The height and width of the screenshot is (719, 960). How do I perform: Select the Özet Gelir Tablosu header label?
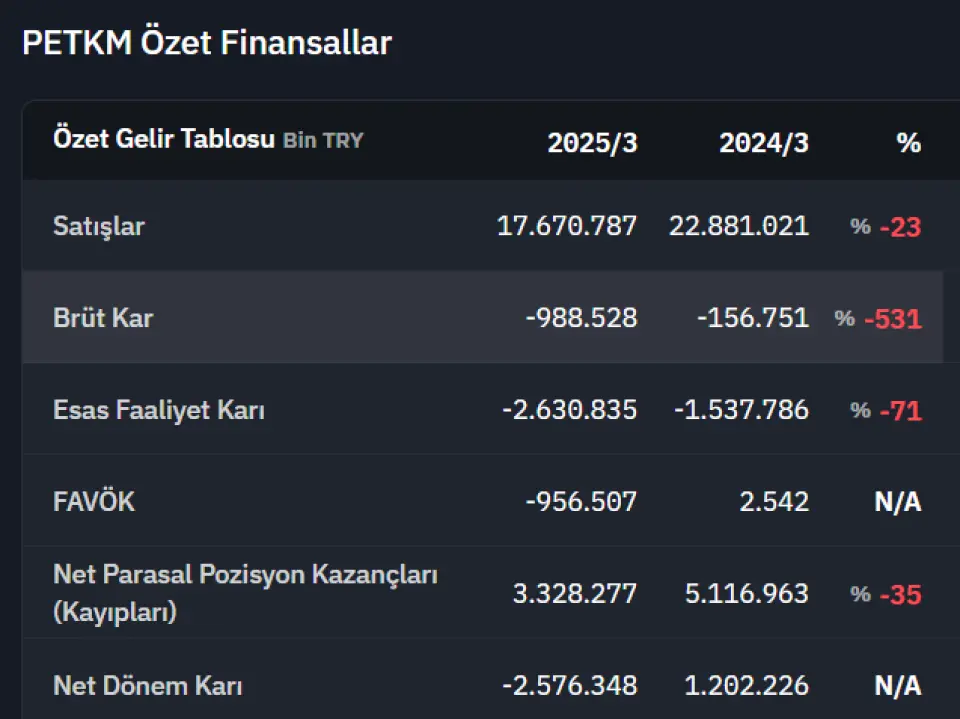(164, 138)
